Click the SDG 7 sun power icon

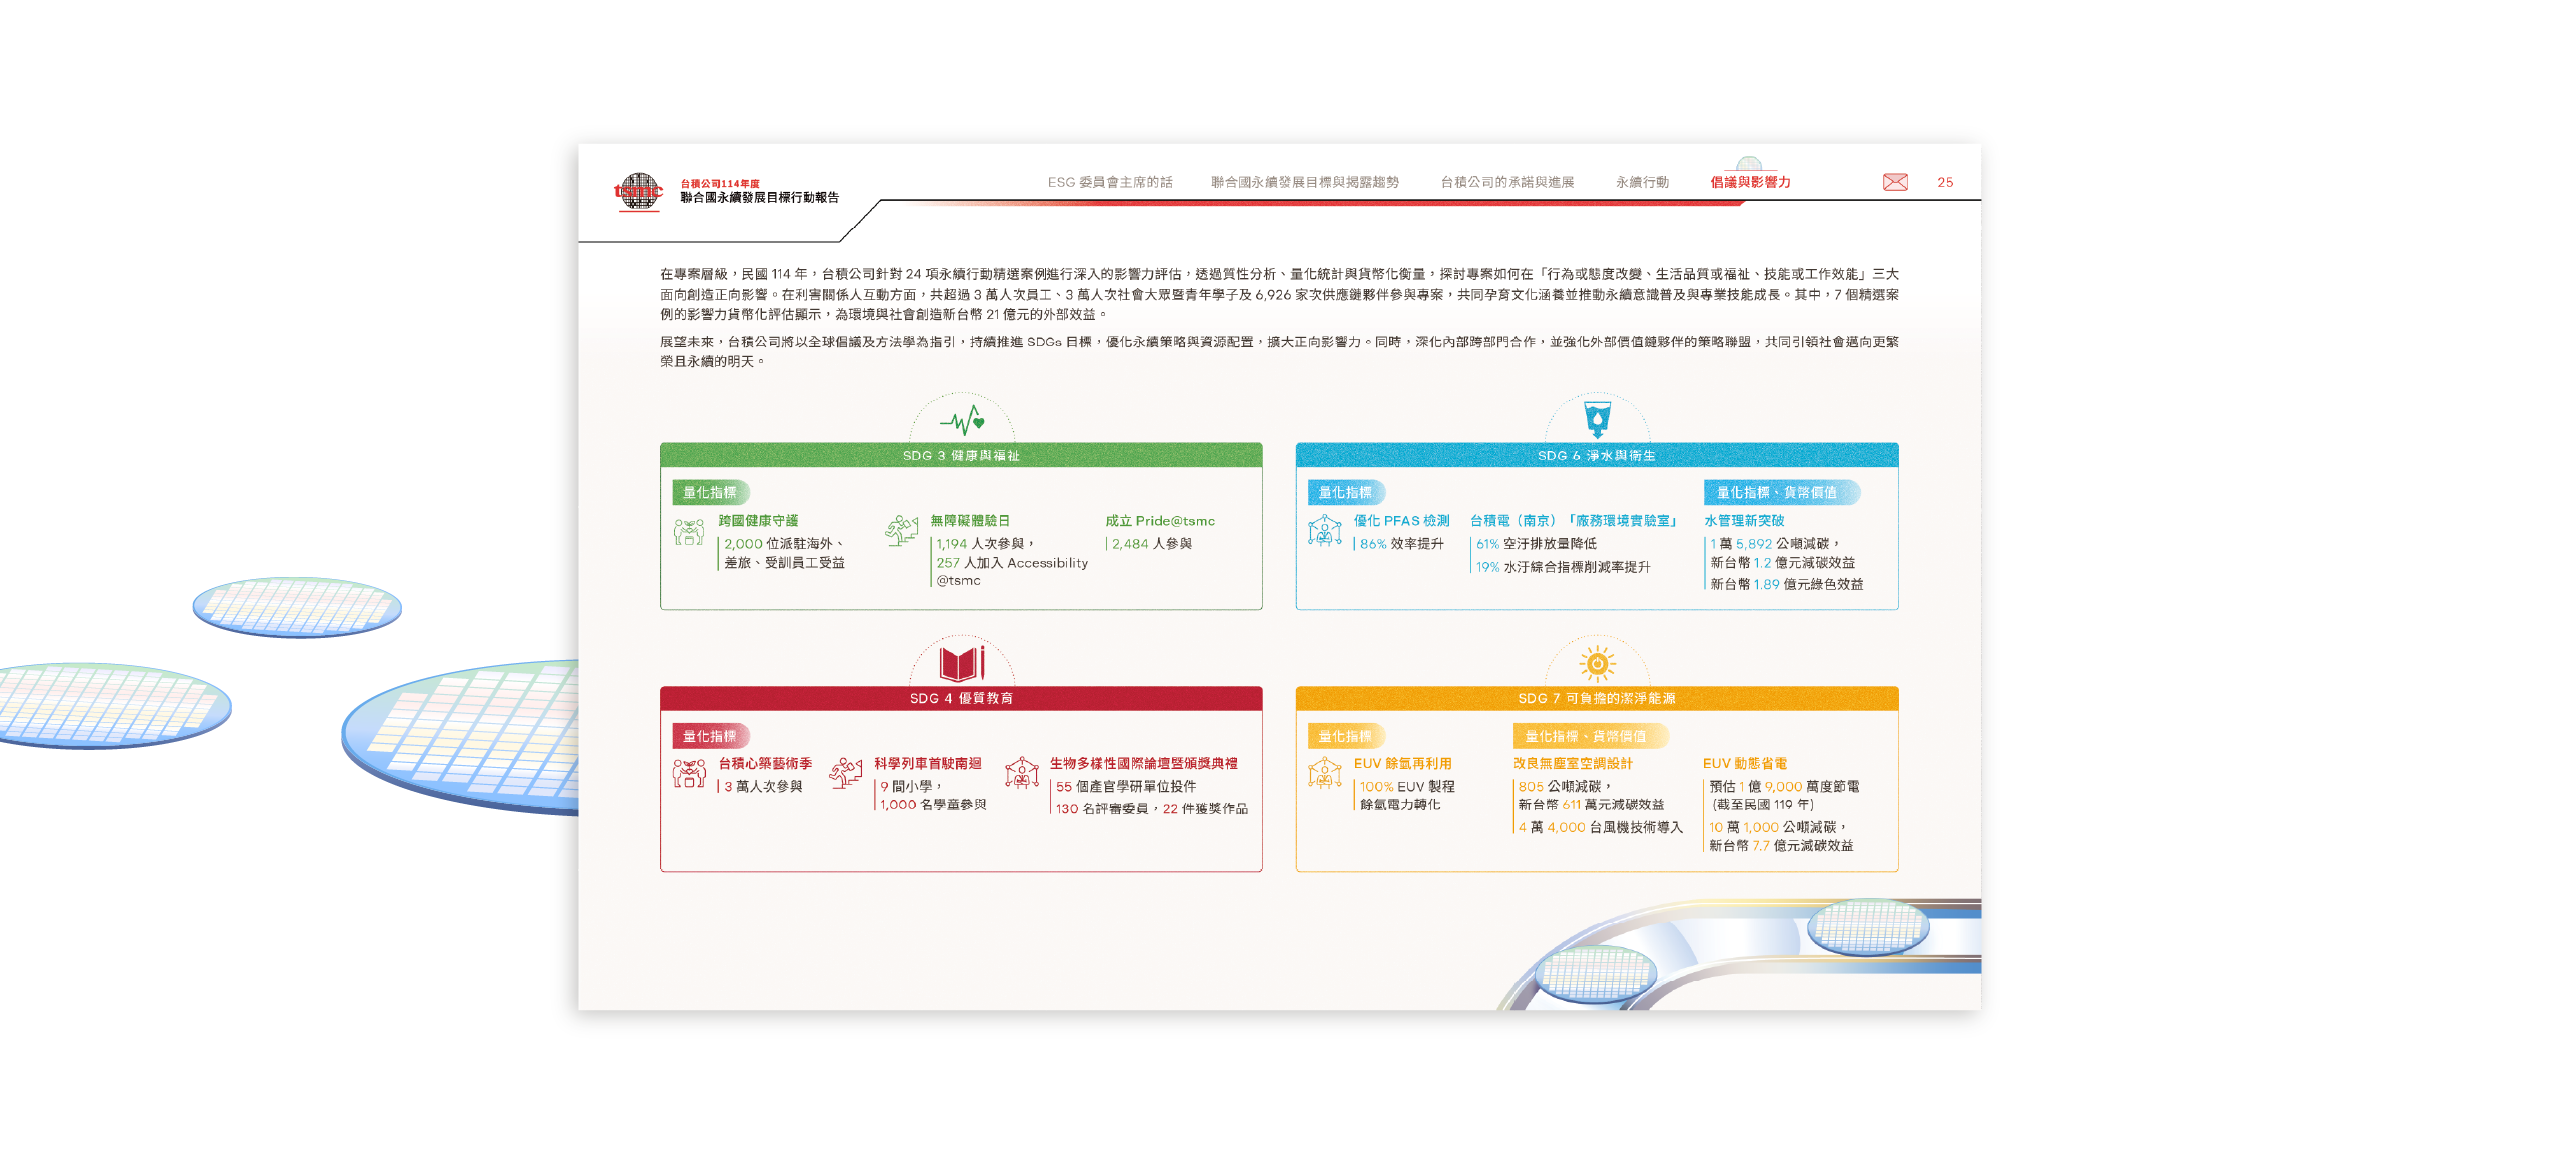tap(1598, 663)
